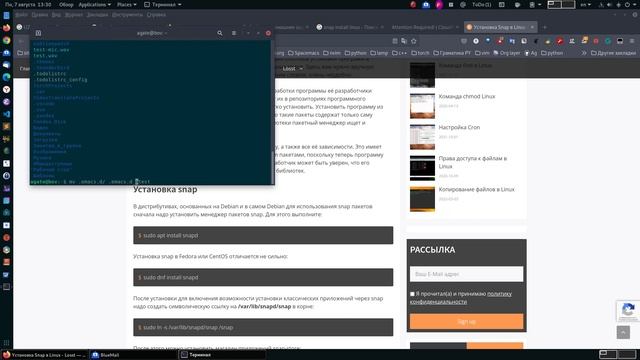640x360 pixels.
Task: Open the Firefox Закладки menu
Action: (97, 15)
